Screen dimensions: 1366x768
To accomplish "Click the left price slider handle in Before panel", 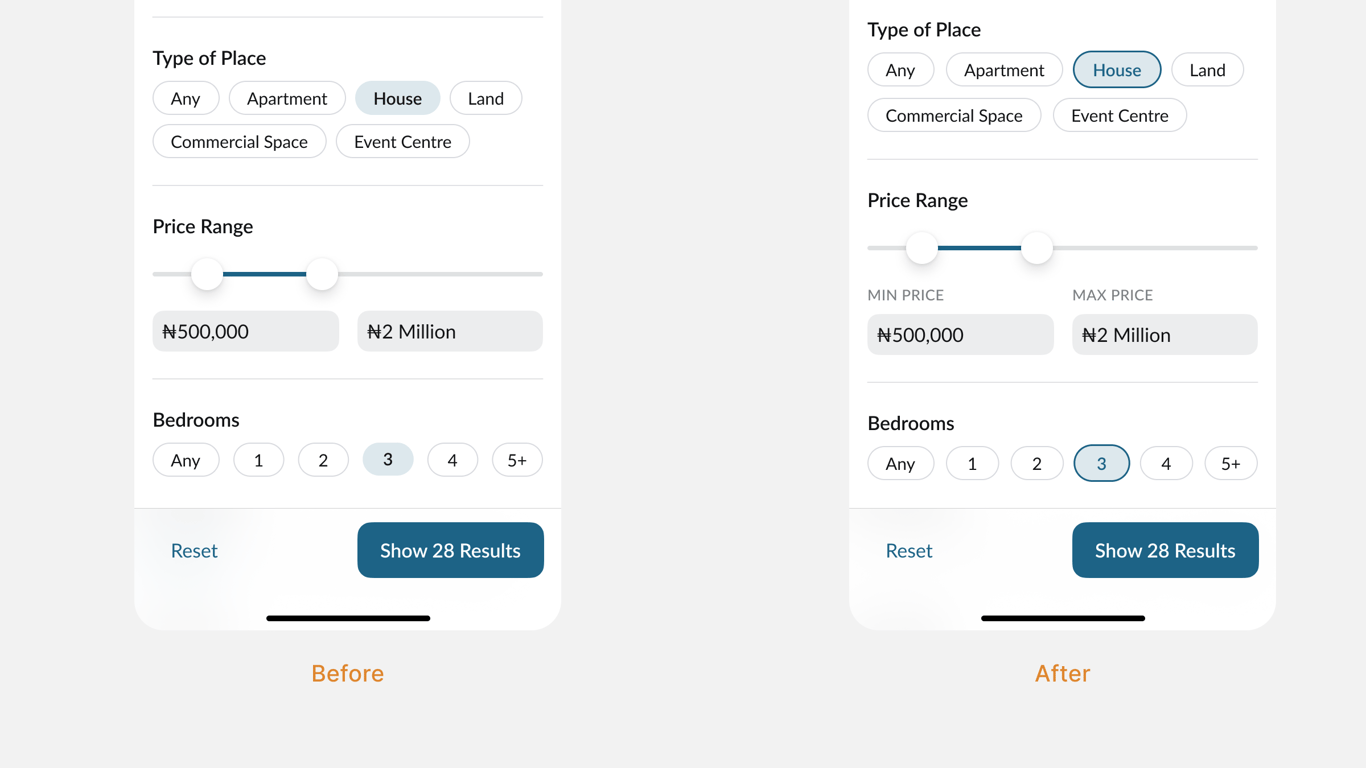I will click(x=207, y=274).
